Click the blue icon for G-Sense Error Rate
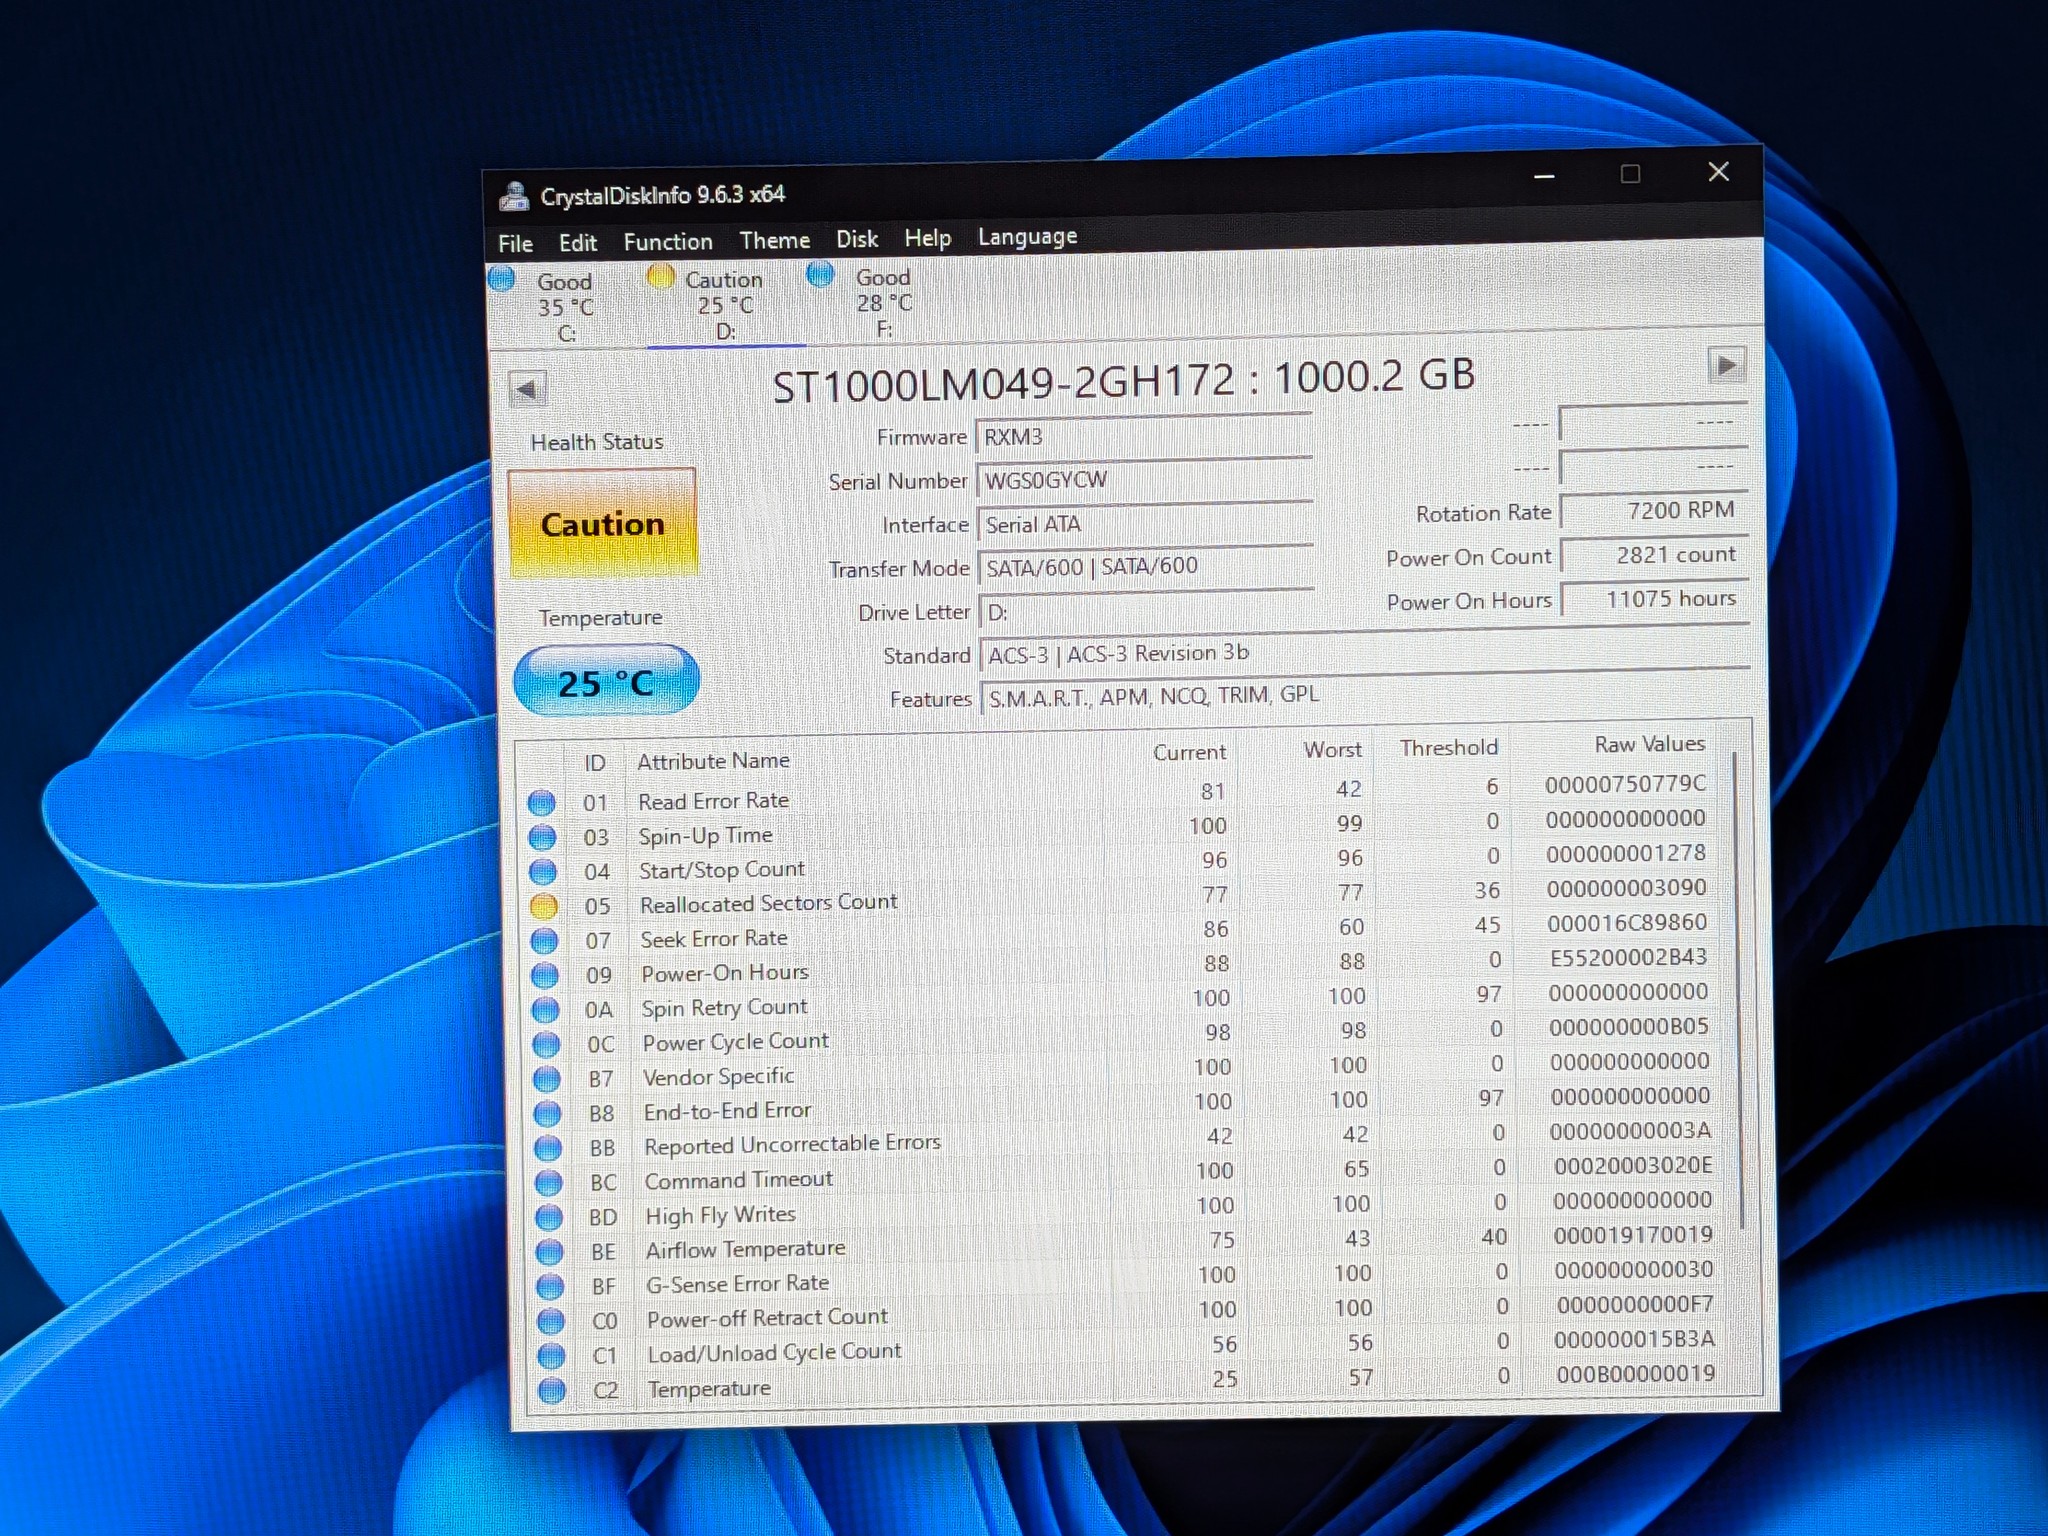Image resolution: width=2048 pixels, height=1536 pixels. [550, 1286]
